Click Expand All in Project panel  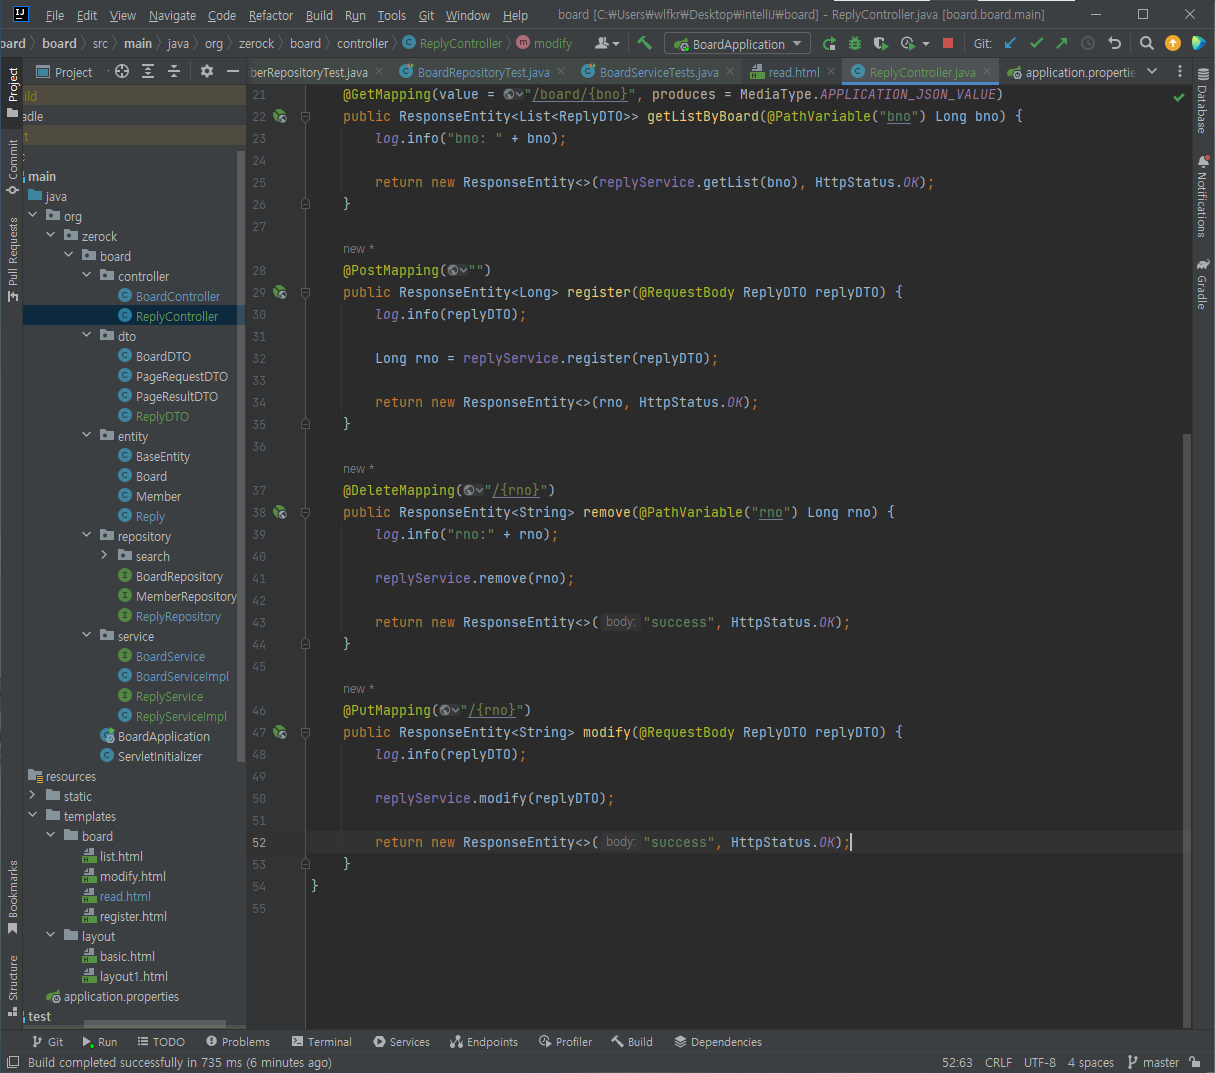coord(148,71)
